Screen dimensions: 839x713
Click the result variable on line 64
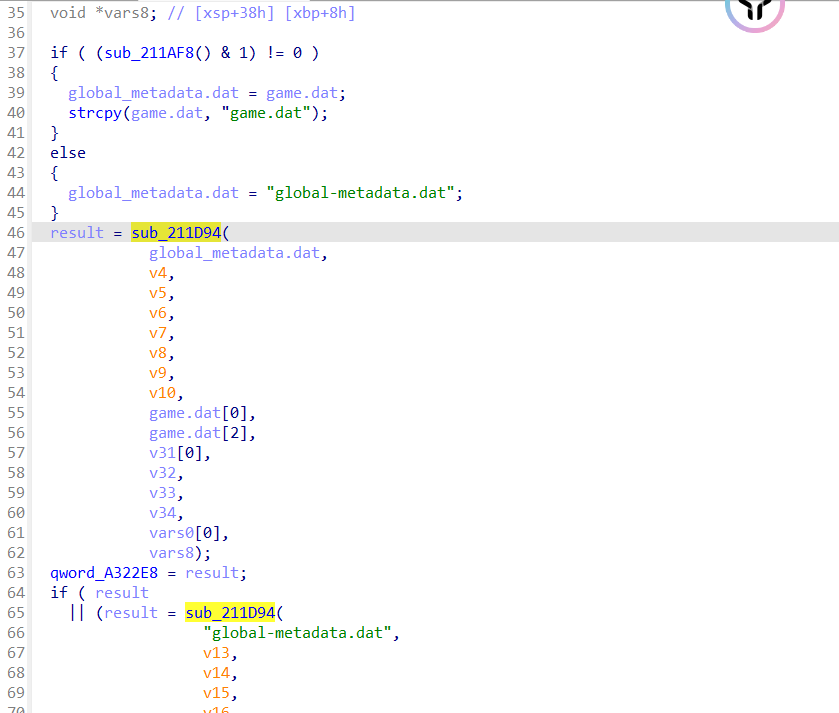[122, 593]
